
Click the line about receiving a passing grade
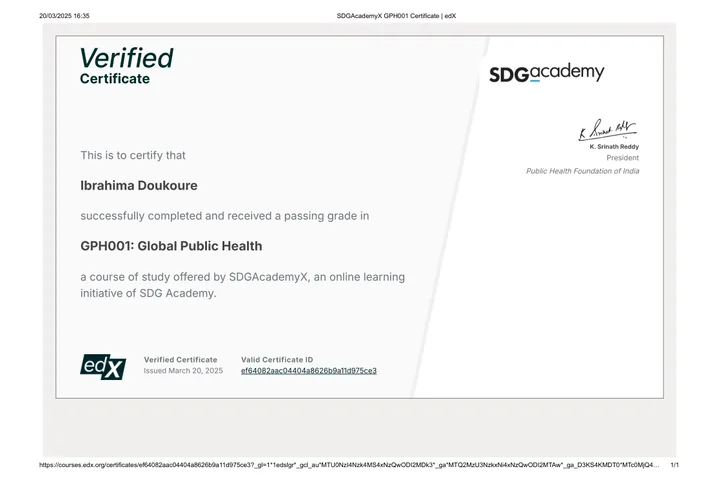click(x=225, y=216)
